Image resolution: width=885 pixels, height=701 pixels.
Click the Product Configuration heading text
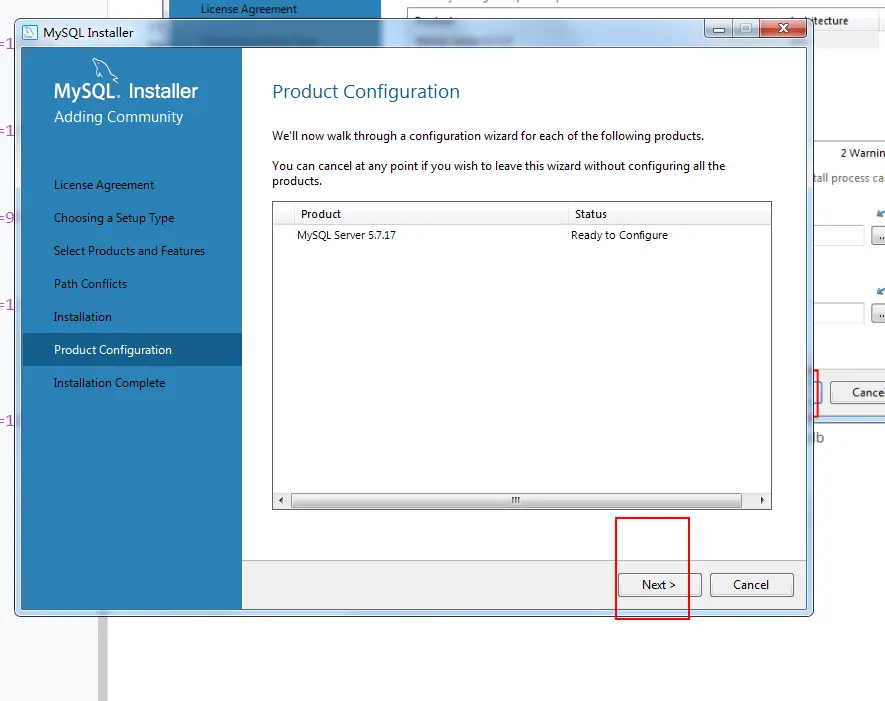click(x=366, y=91)
